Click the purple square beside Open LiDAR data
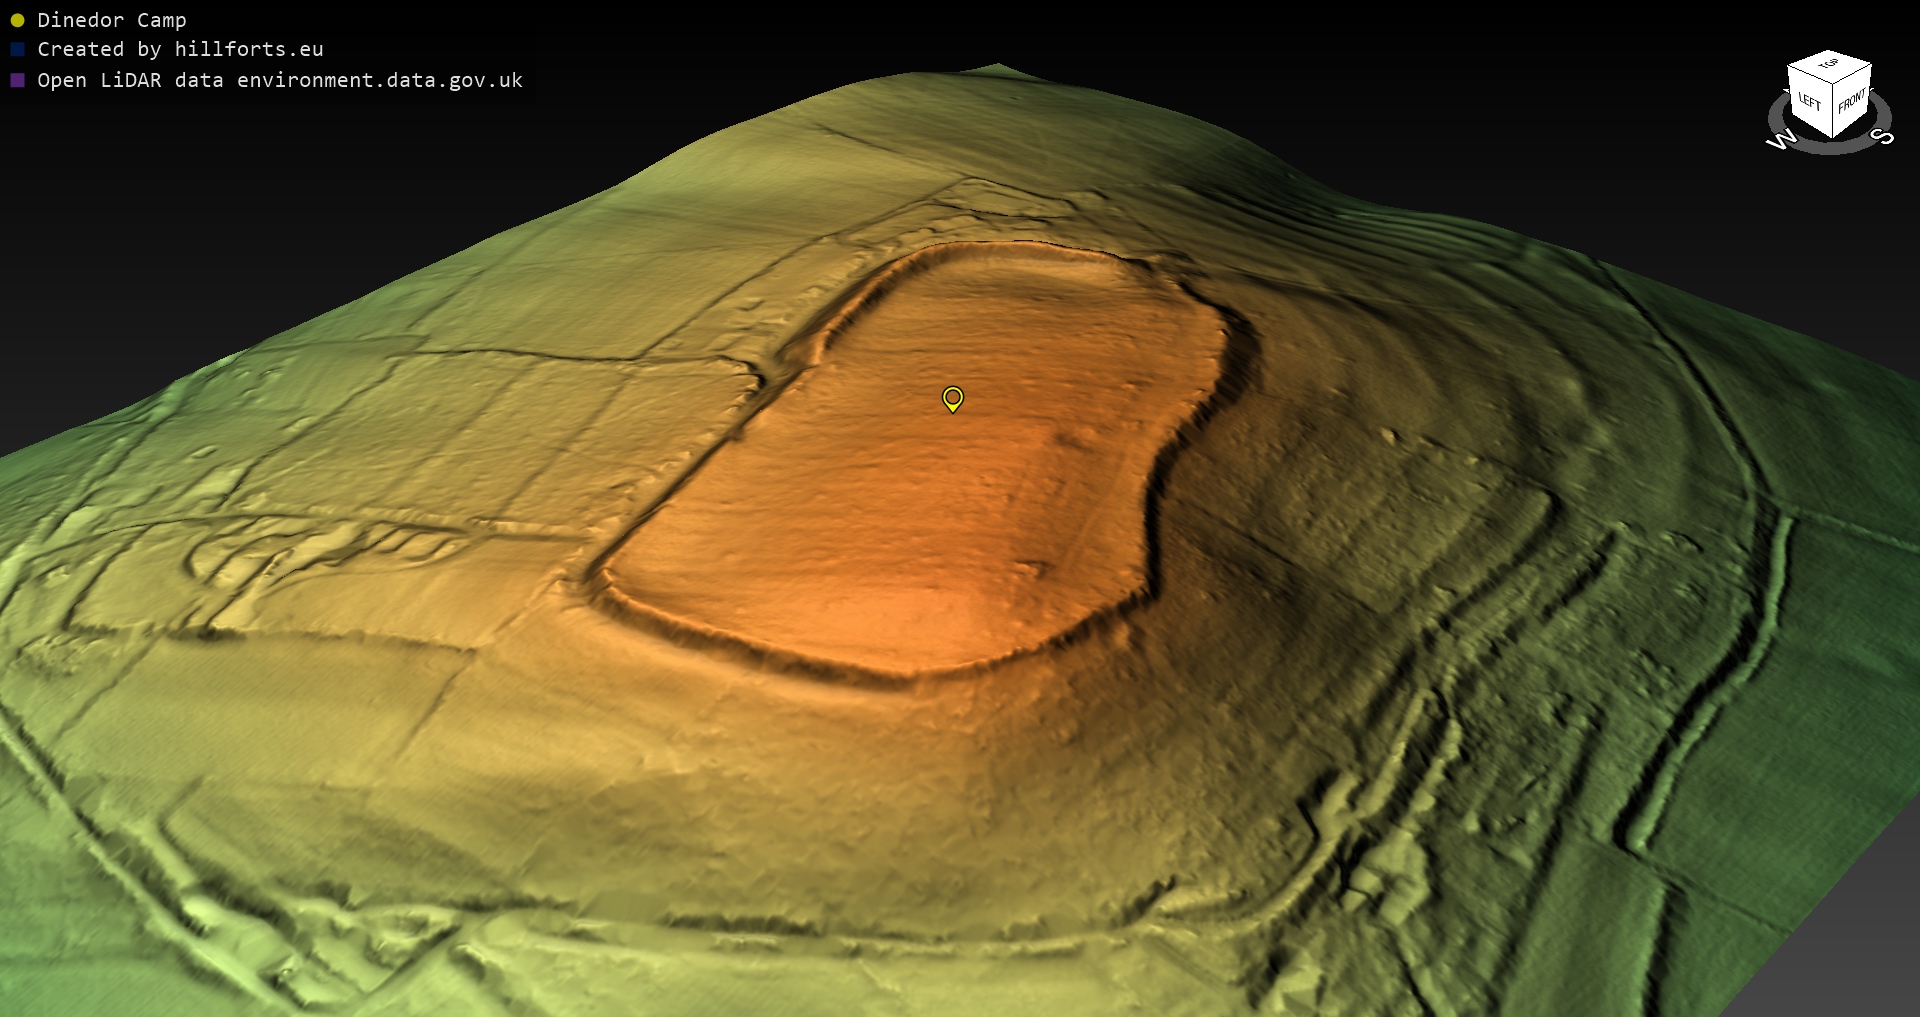1920x1017 pixels. [x=17, y=80]
